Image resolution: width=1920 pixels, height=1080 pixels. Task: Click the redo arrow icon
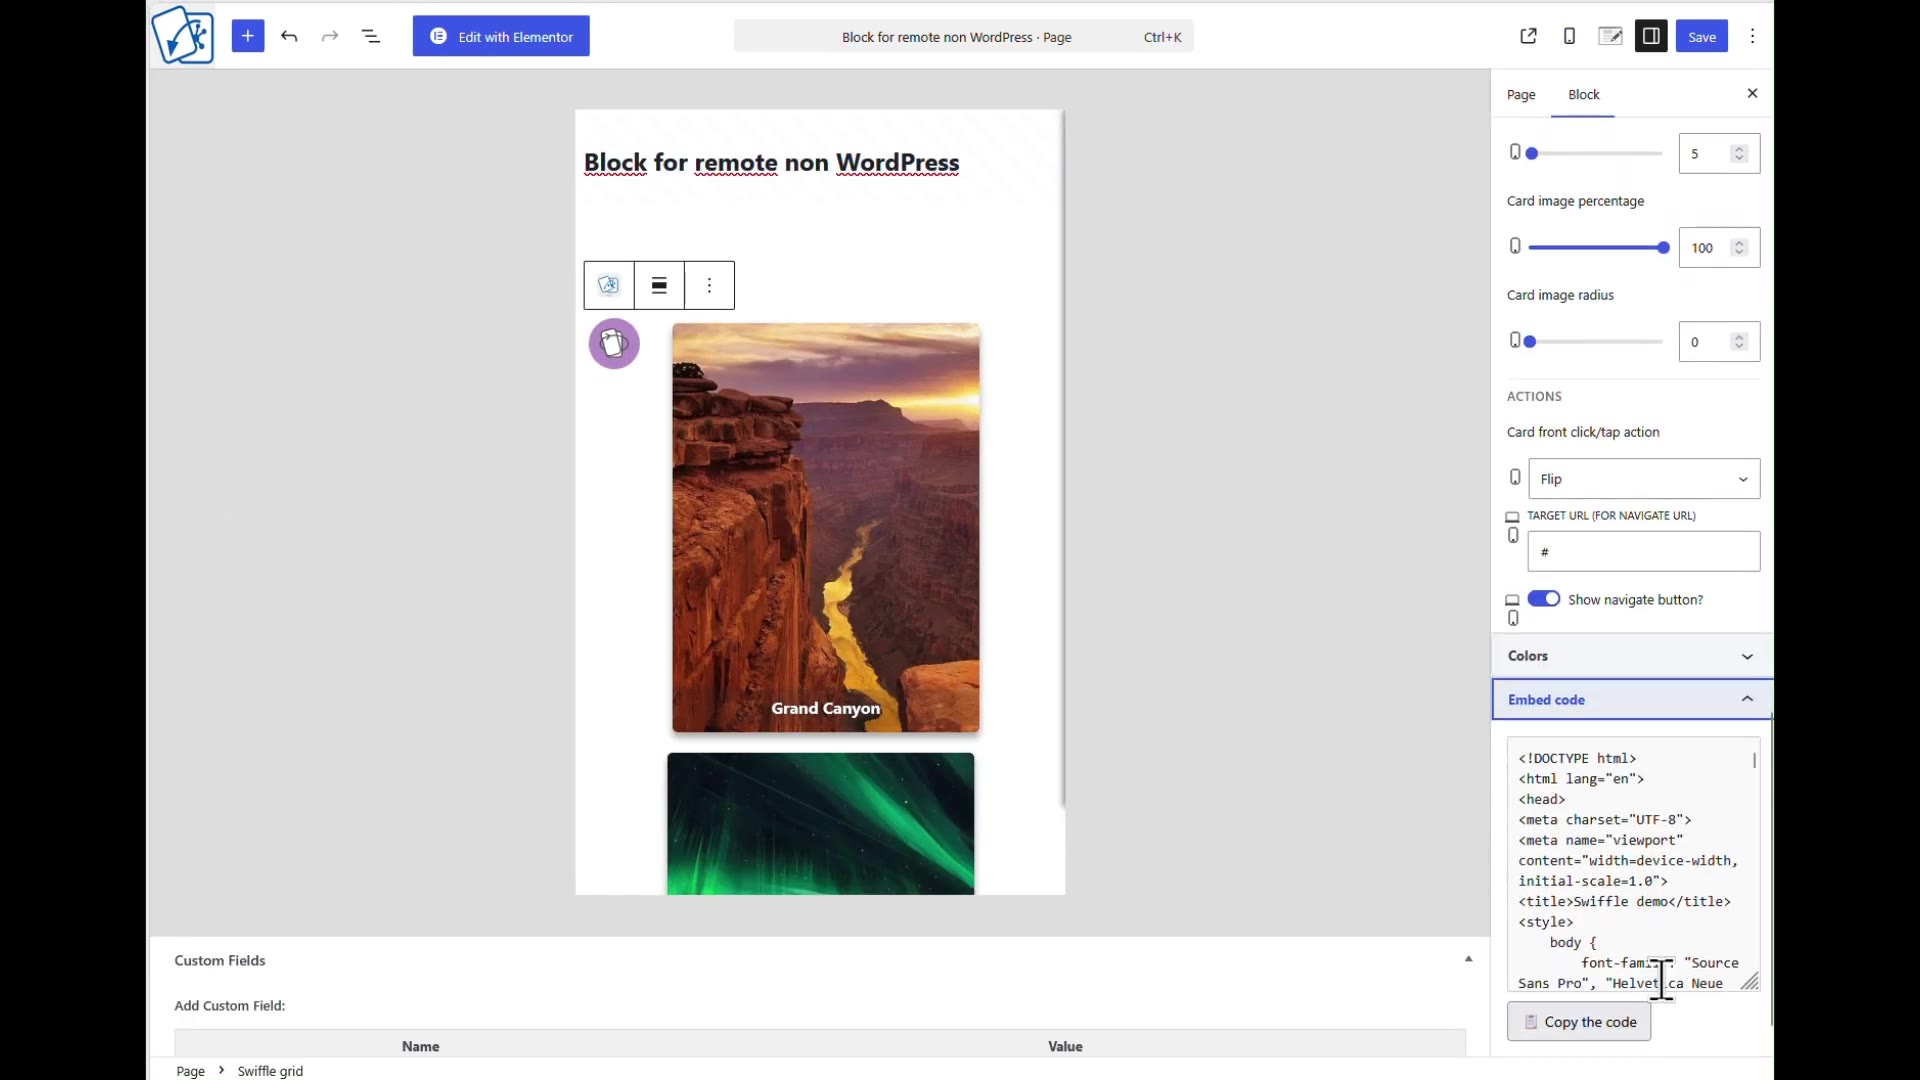(x=330, y=36)
